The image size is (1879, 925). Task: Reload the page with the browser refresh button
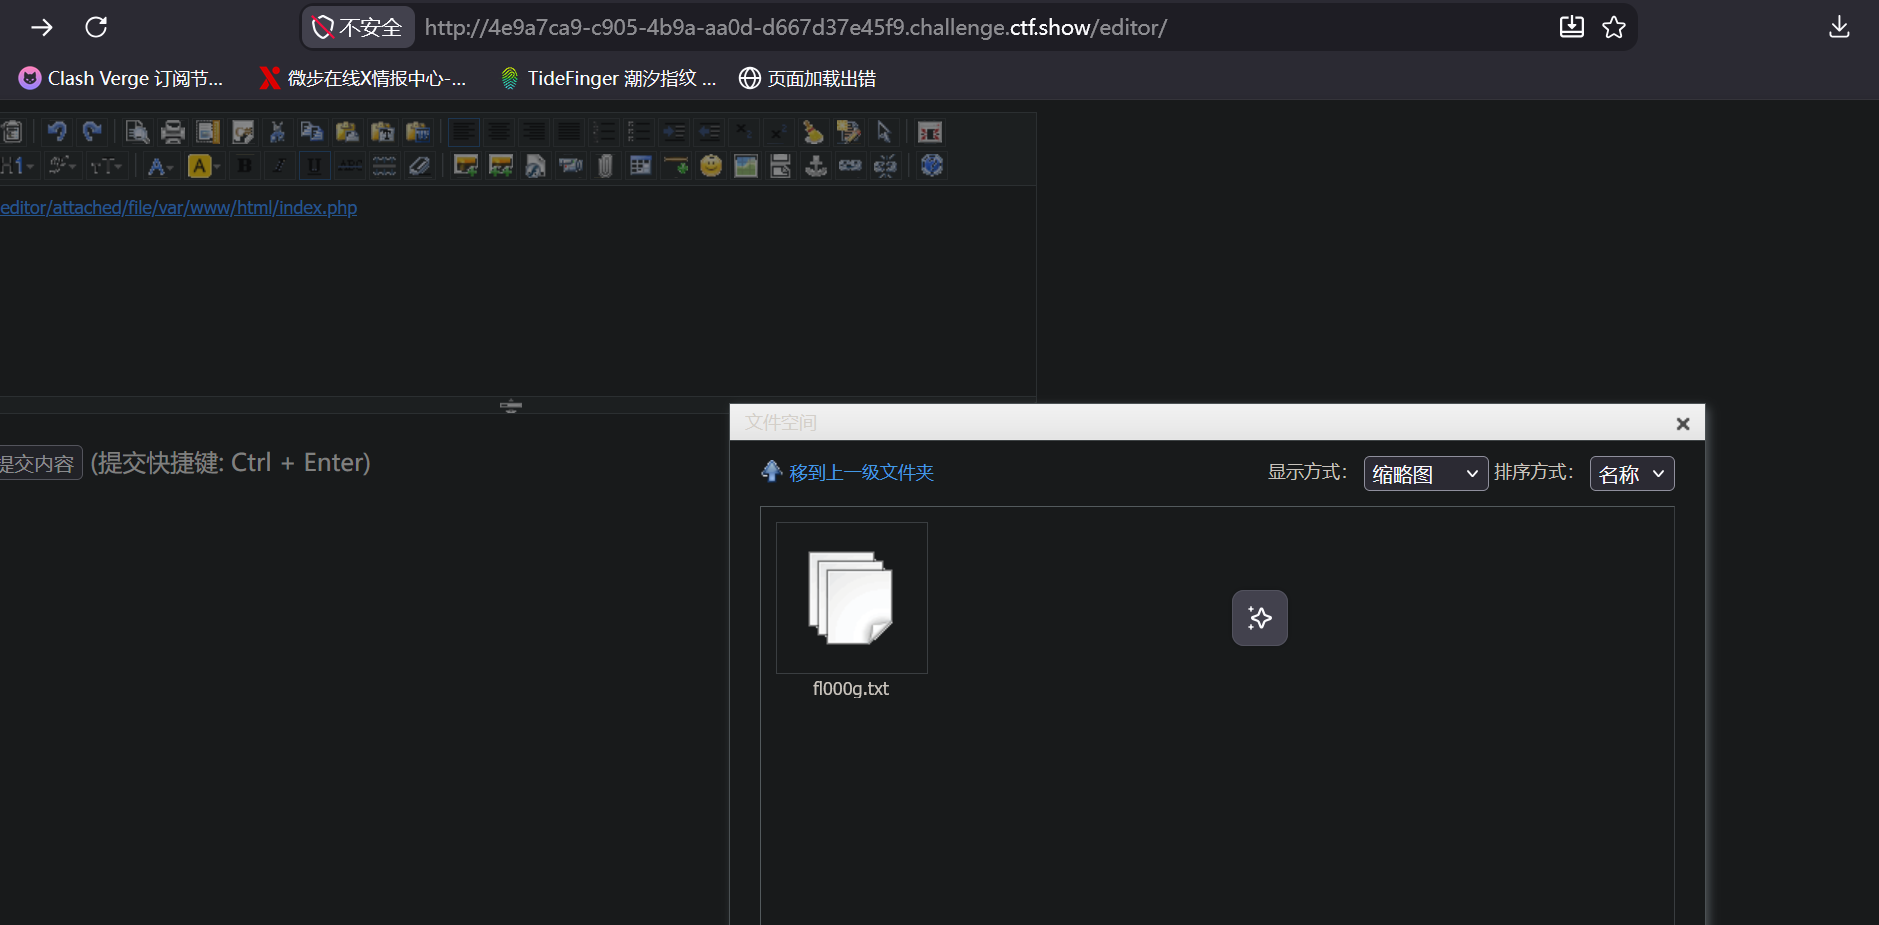96,27
